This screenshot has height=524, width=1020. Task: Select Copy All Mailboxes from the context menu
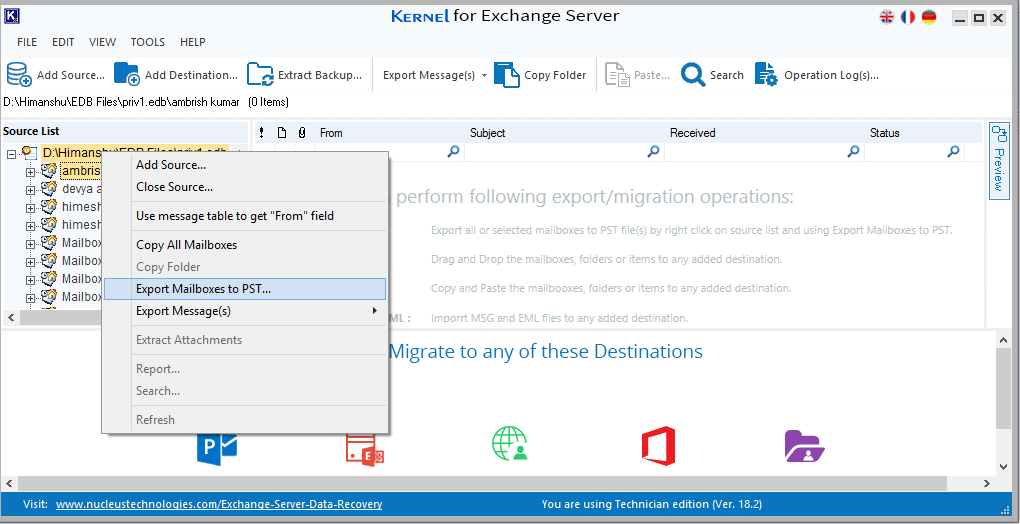[186, 245]
